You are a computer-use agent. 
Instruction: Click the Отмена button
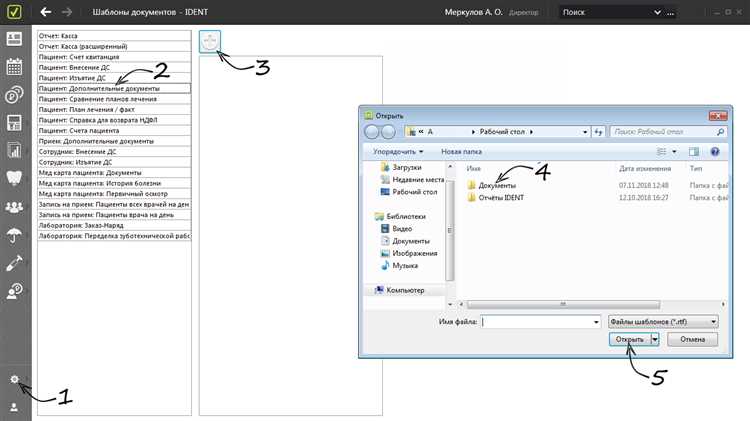692,340
